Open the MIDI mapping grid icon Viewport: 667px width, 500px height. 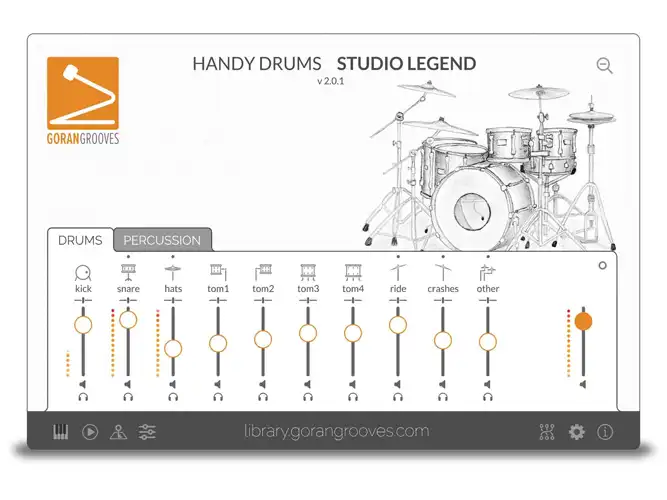coord(547,432)
